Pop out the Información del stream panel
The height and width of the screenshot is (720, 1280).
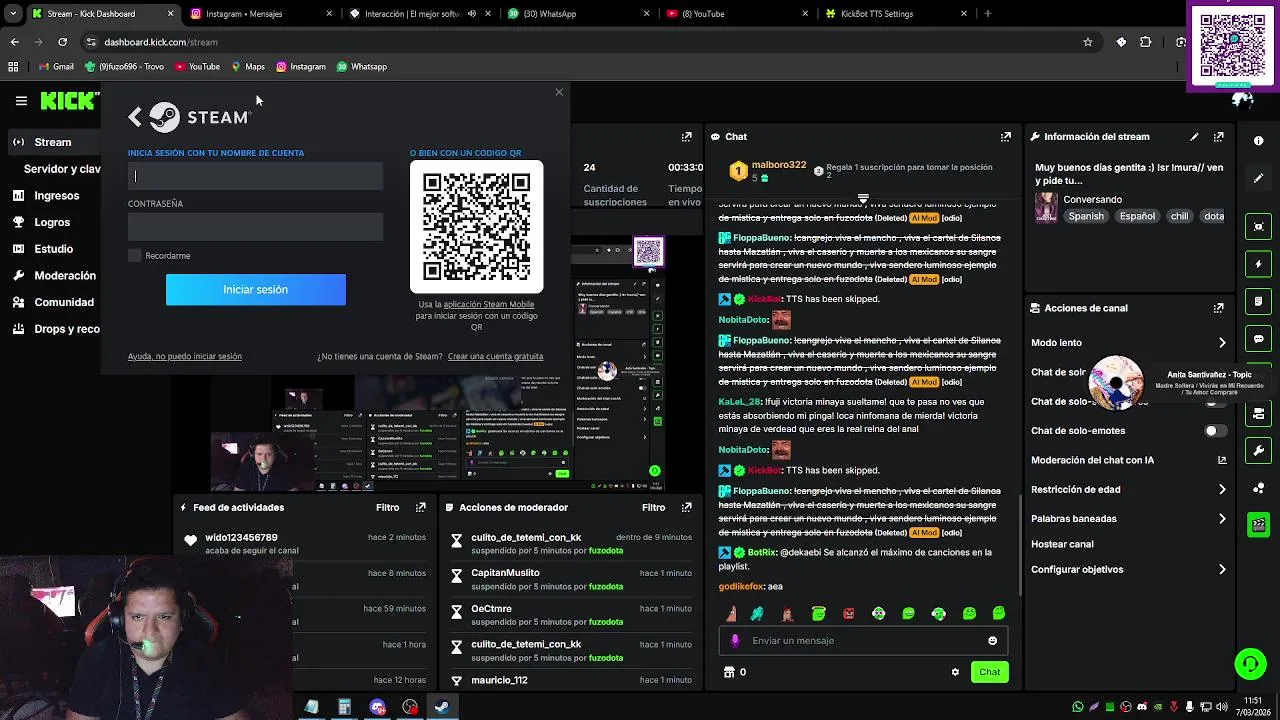coord(1219,137)
